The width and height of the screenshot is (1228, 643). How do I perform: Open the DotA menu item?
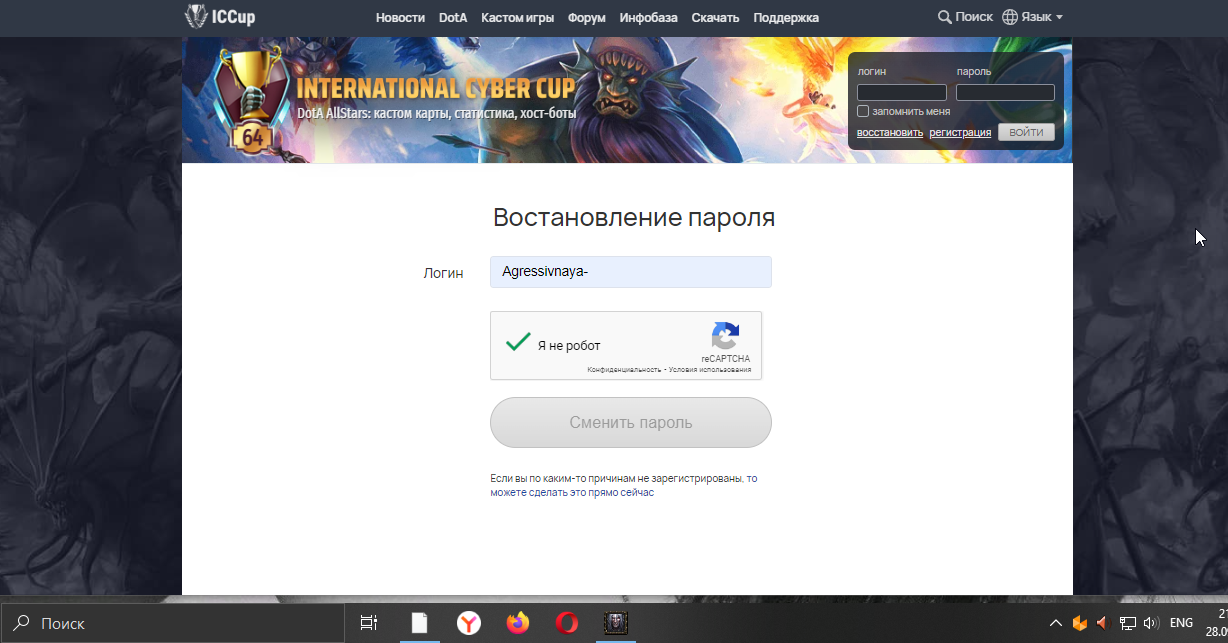[453, 18]
